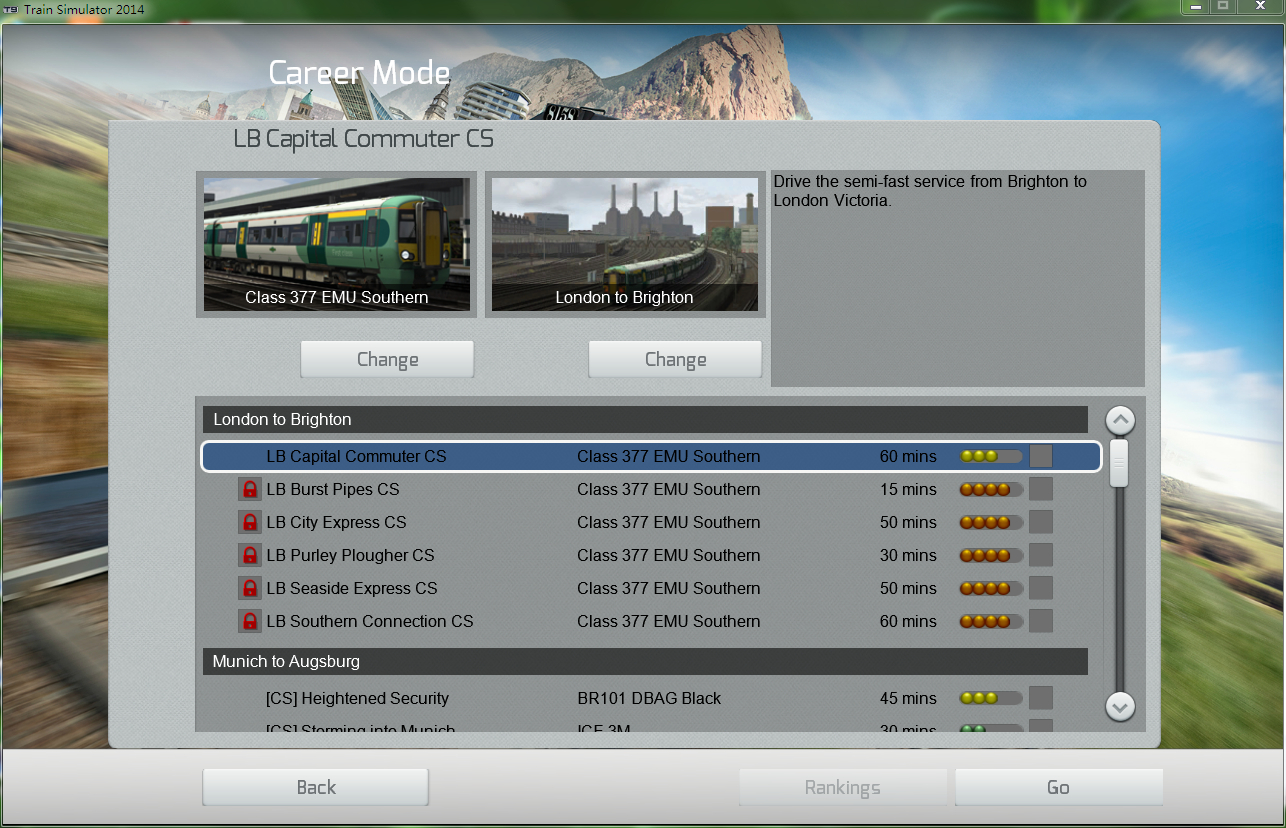Toggle completion box for LB Southern Connection CS
The image size is (1286, 828).
(x=1041, y=621)
